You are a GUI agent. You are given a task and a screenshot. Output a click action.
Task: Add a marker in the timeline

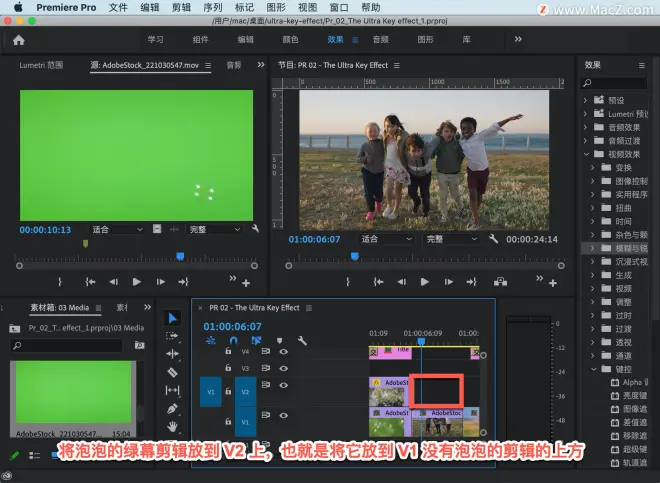[x=279, y=340]
